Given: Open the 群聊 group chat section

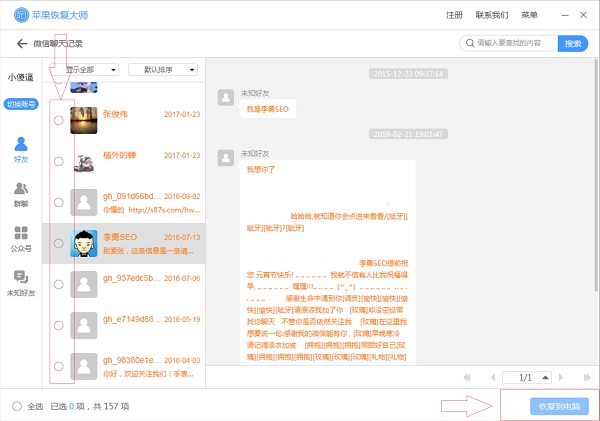Looking at the screenshot, I should [x=21, y=193].
